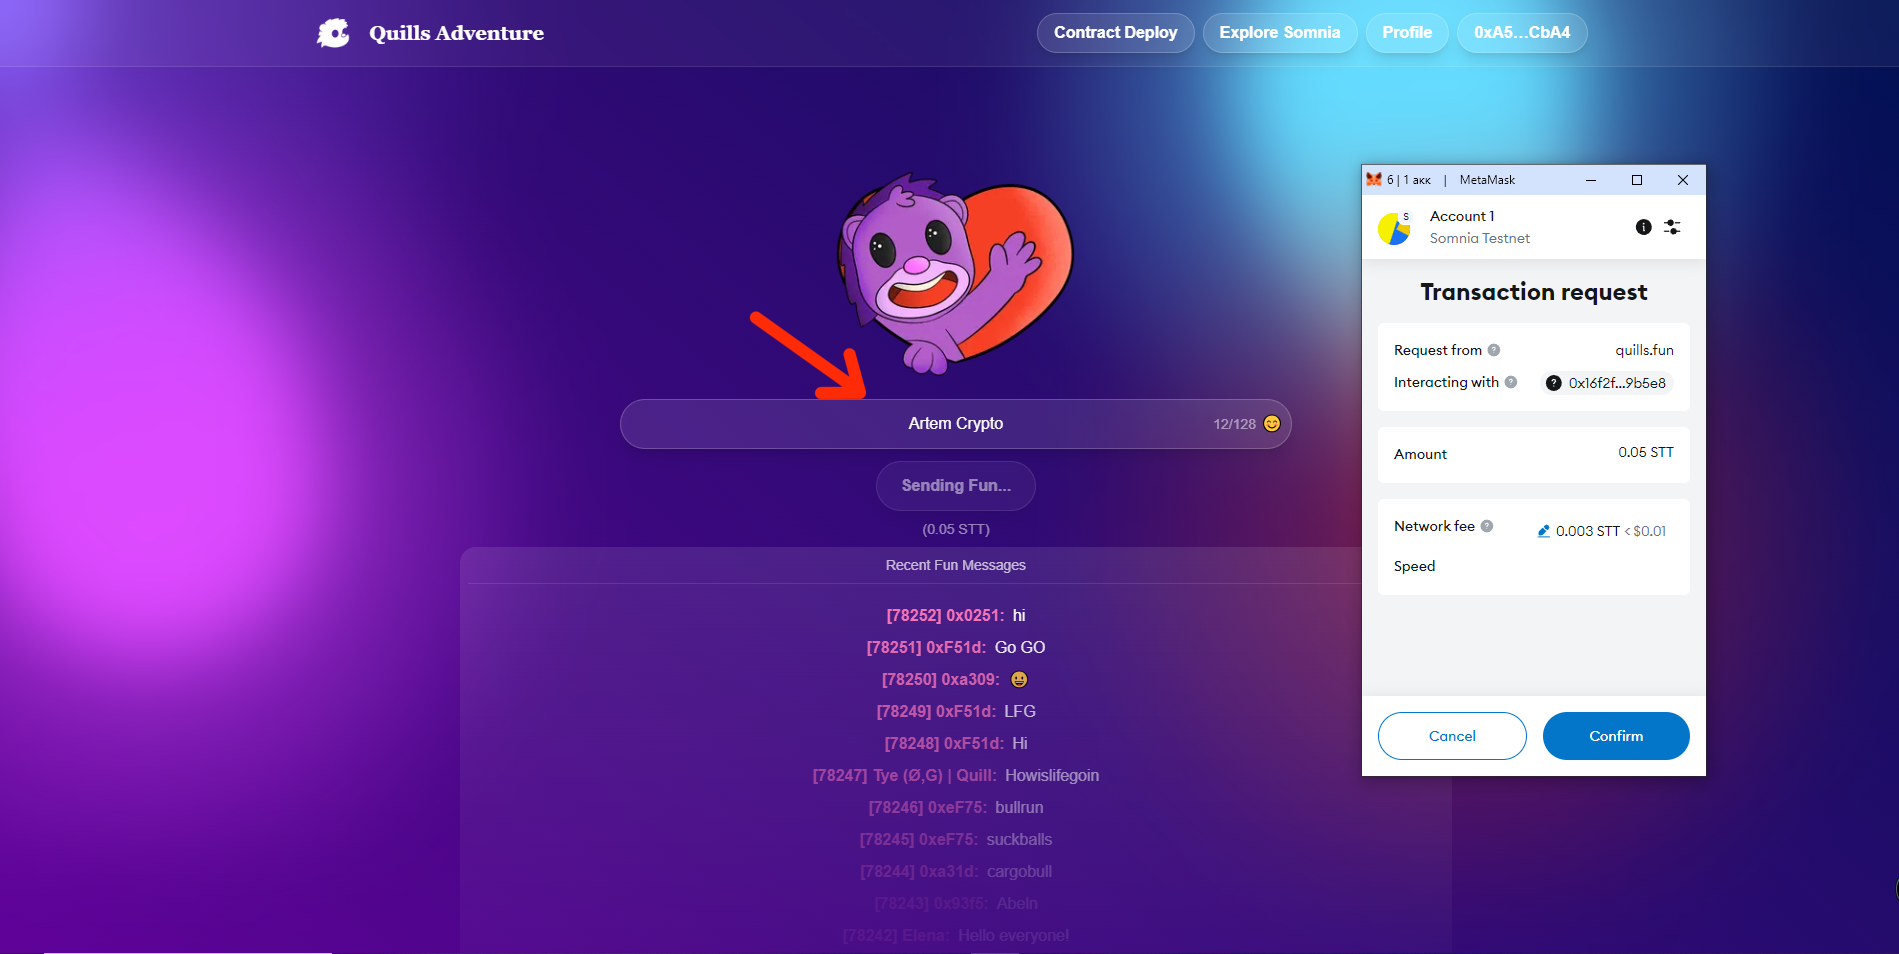Select message [78250] from 0xa309
The width and height of the screenshot is (1899, 954).
tap(956, 680)
